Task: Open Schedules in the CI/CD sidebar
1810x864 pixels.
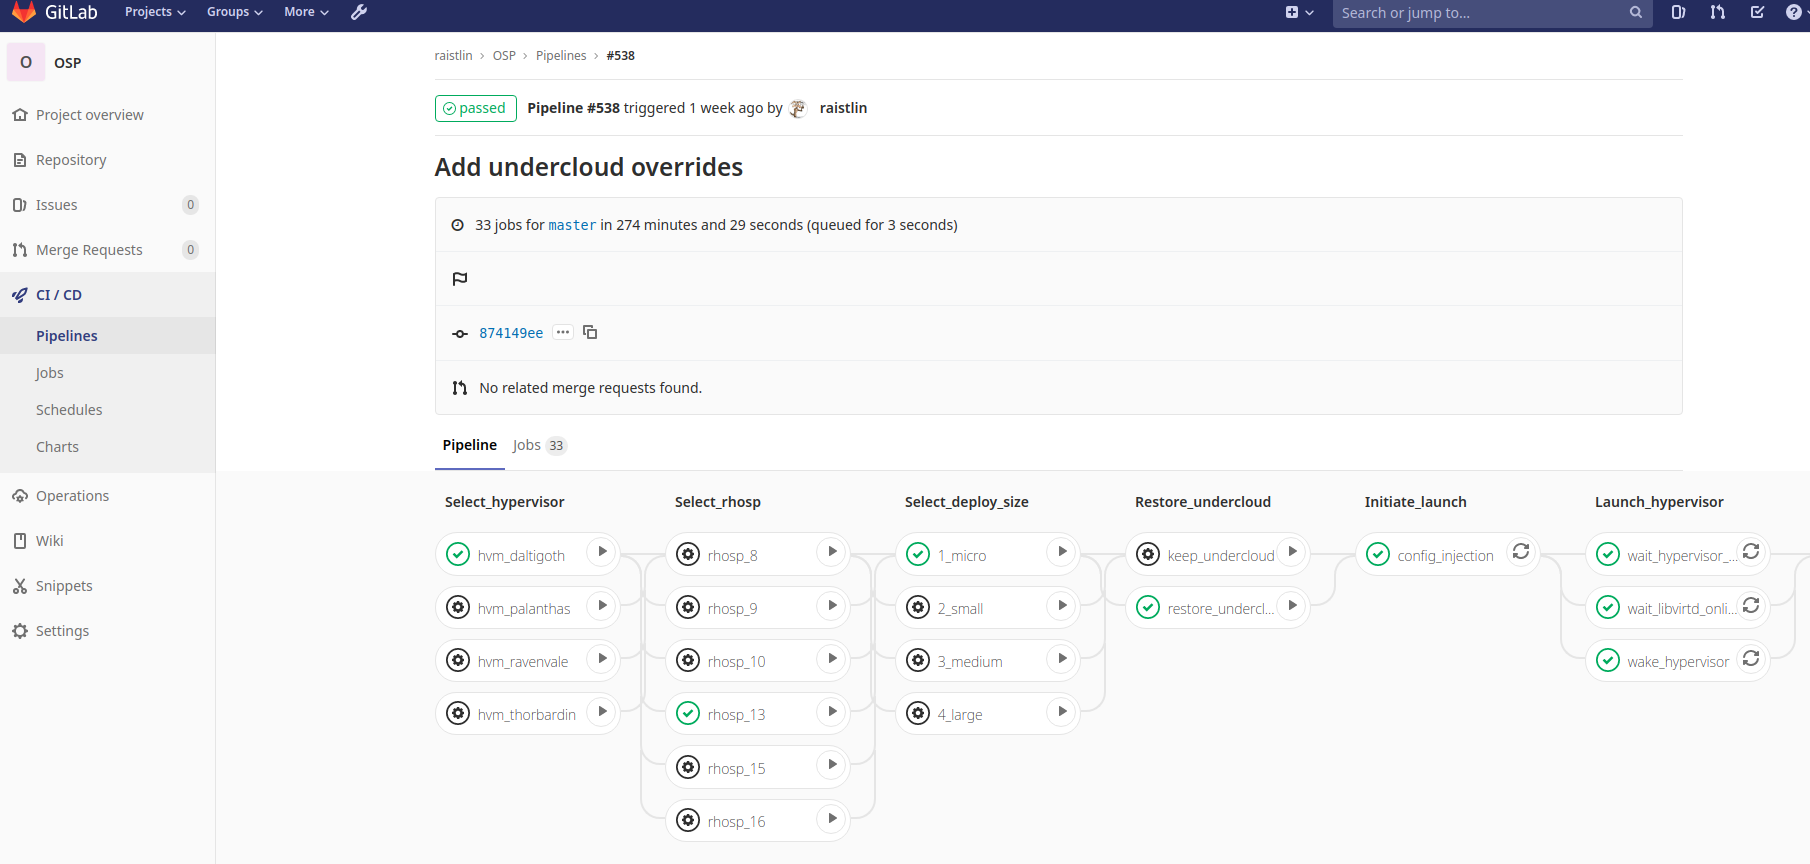Action: coord(69,410)
